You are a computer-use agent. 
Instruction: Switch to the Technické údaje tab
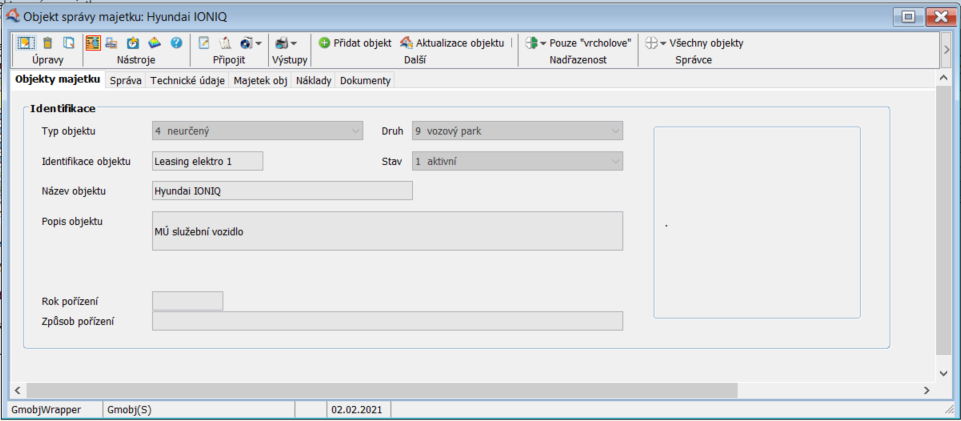(188, 81)
